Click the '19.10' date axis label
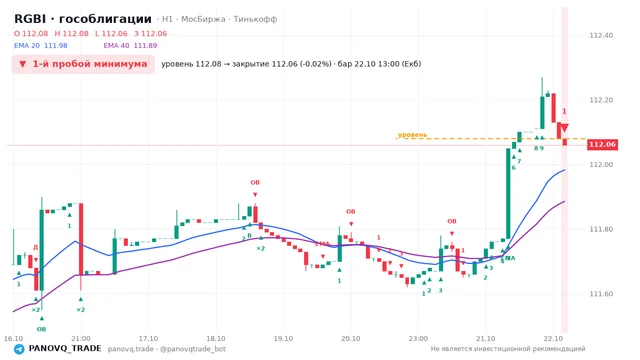Image resolution: width=640 pixels, height=360 pixels. coord(283,339)
